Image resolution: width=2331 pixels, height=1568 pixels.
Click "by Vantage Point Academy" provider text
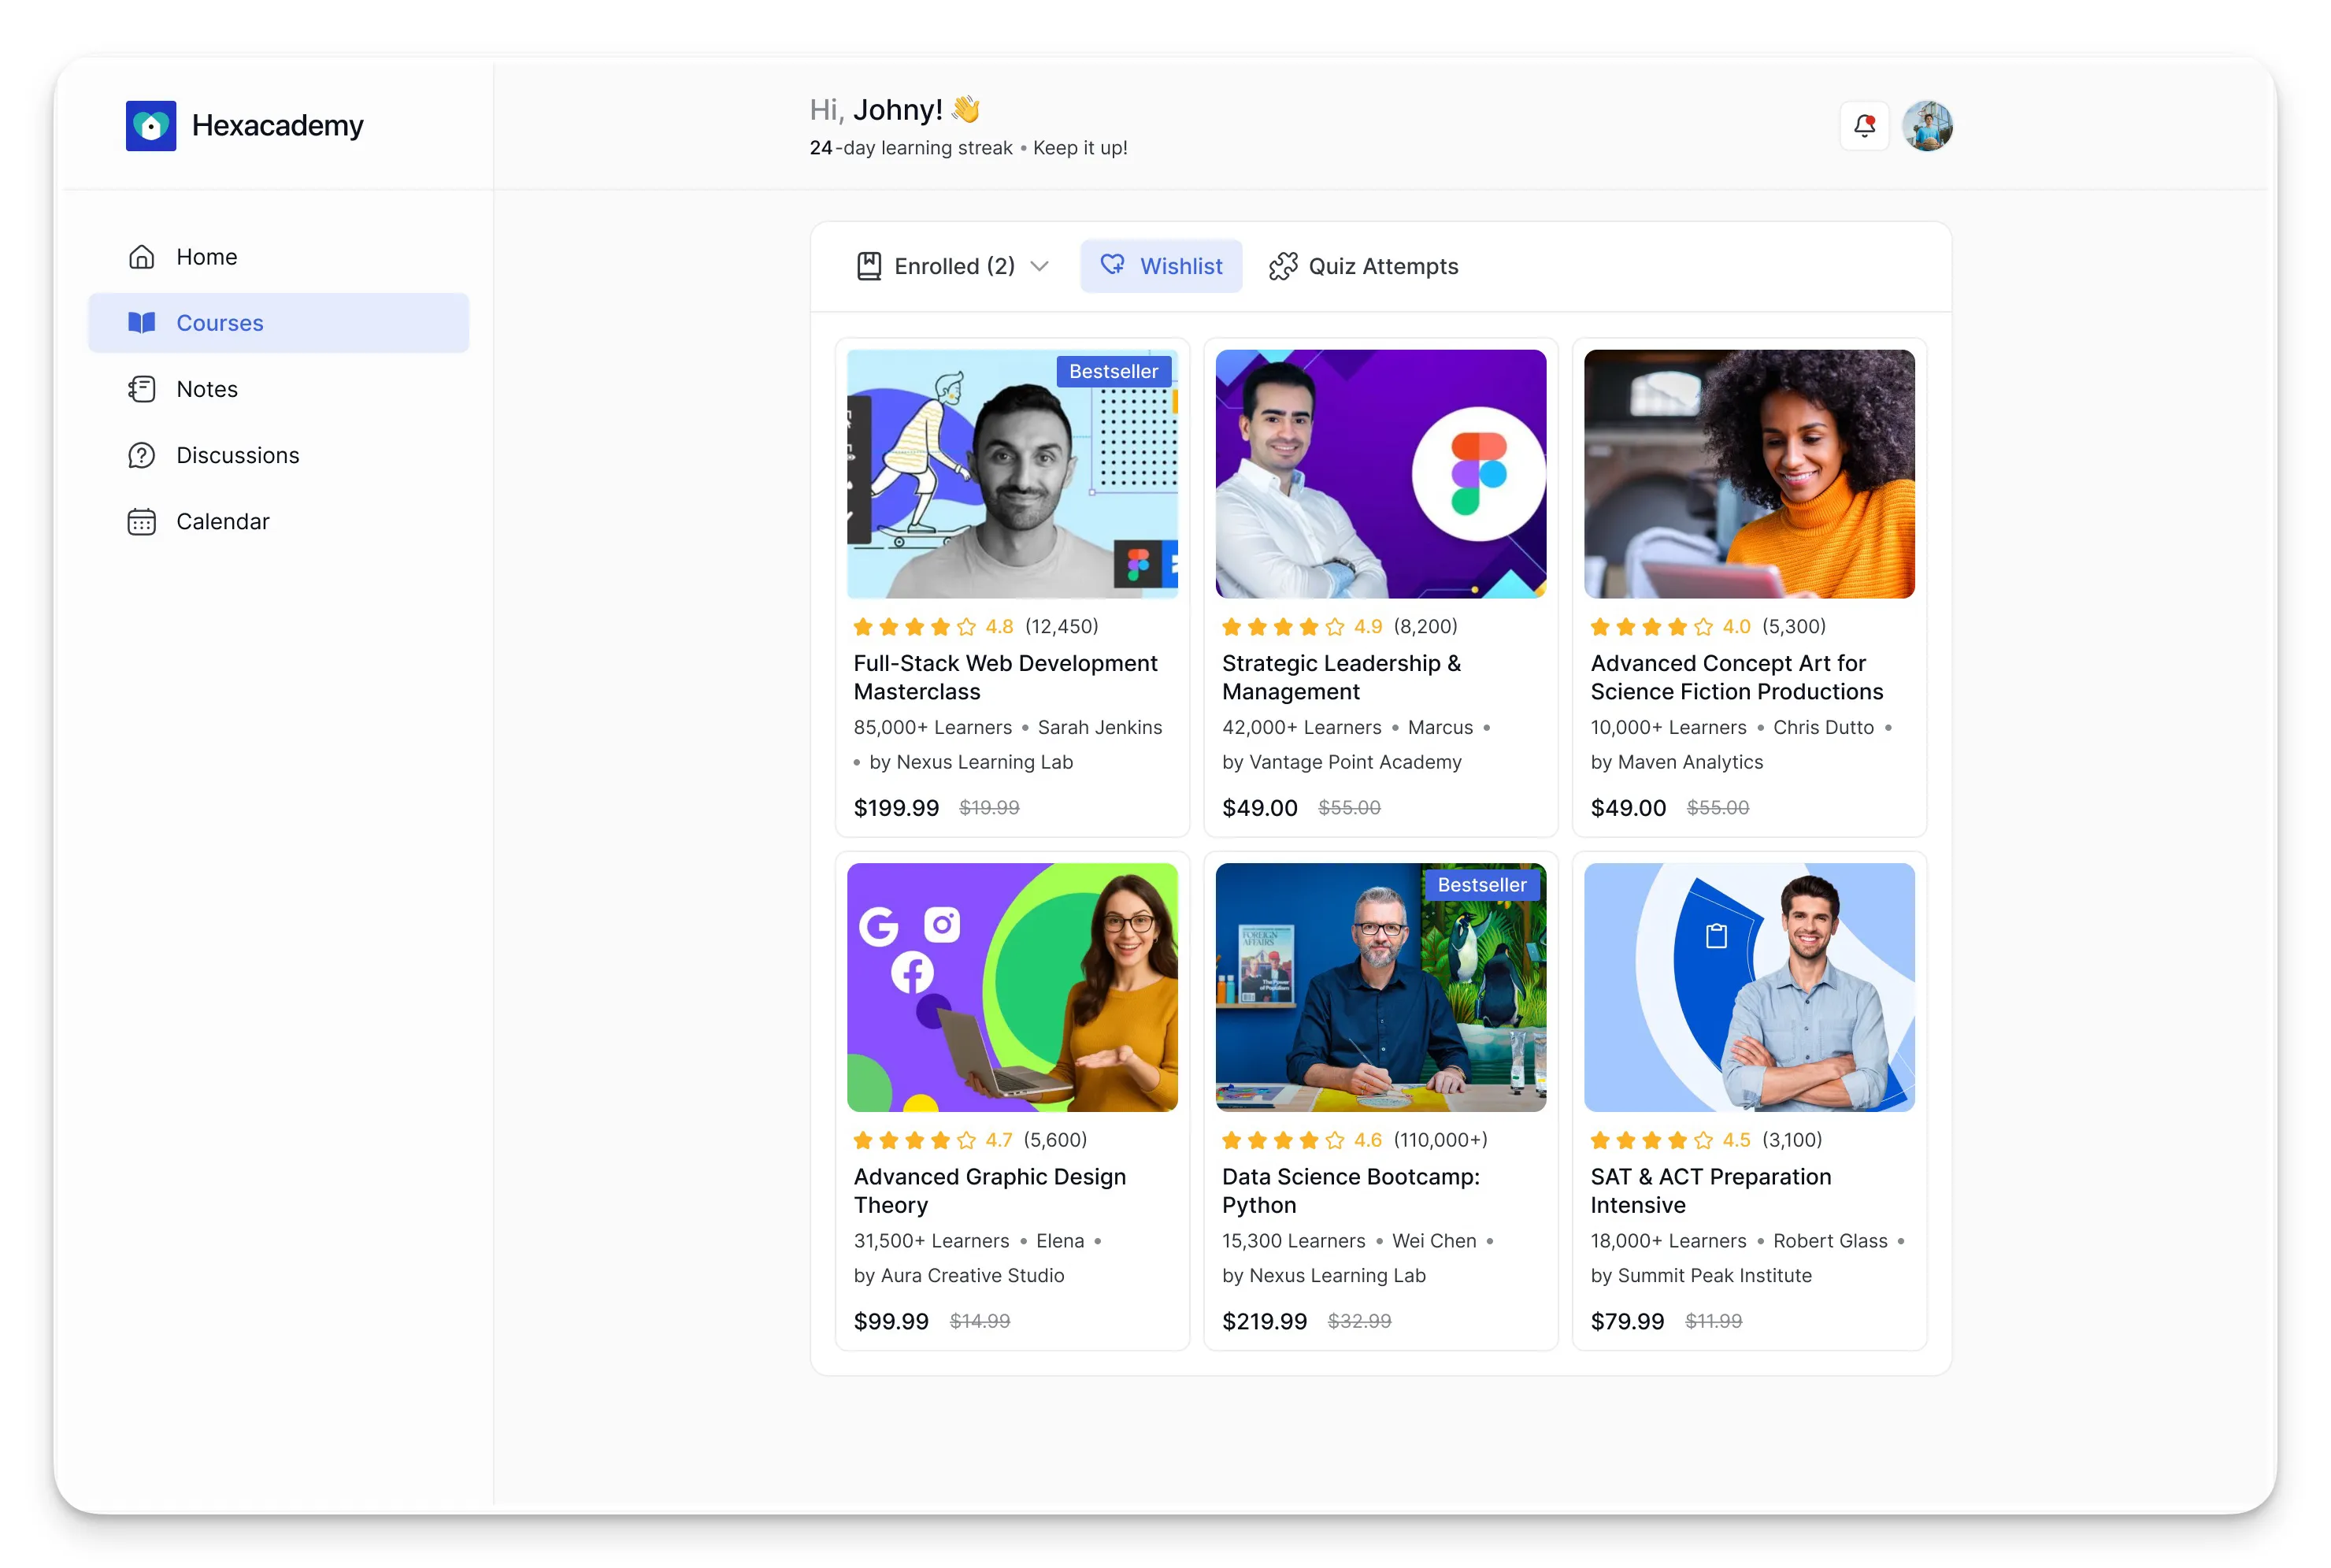pos(1342,762)
